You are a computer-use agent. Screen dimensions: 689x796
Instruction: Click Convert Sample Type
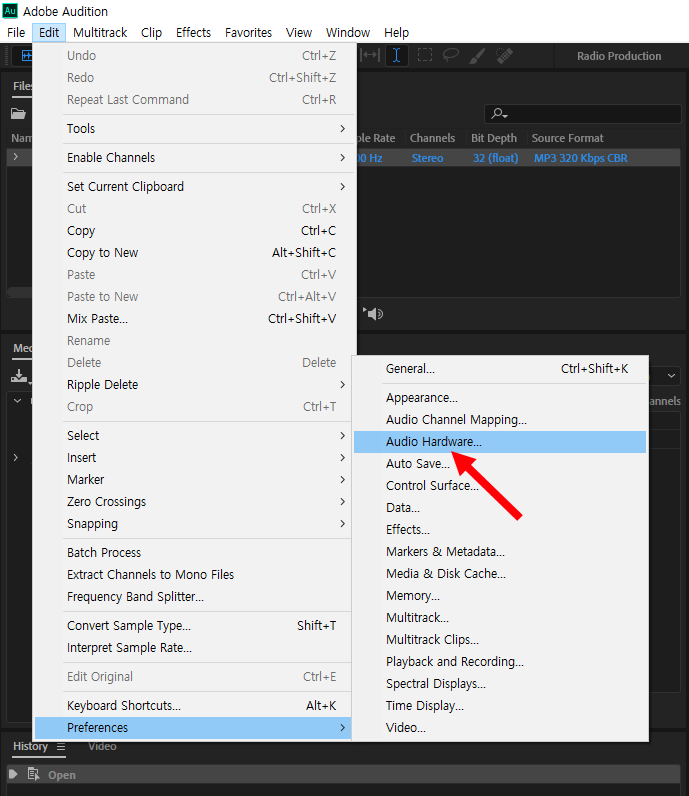pos(207,625)
